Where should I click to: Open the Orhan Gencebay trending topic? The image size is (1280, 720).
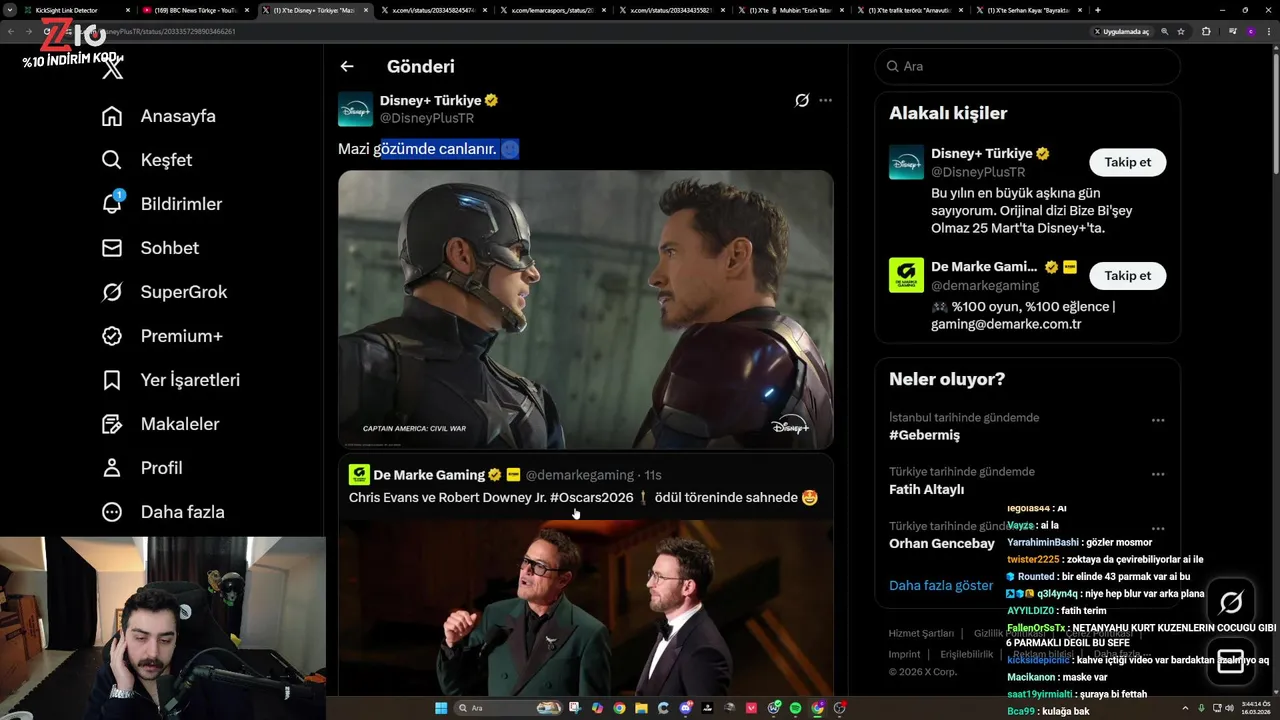[942, 543]
